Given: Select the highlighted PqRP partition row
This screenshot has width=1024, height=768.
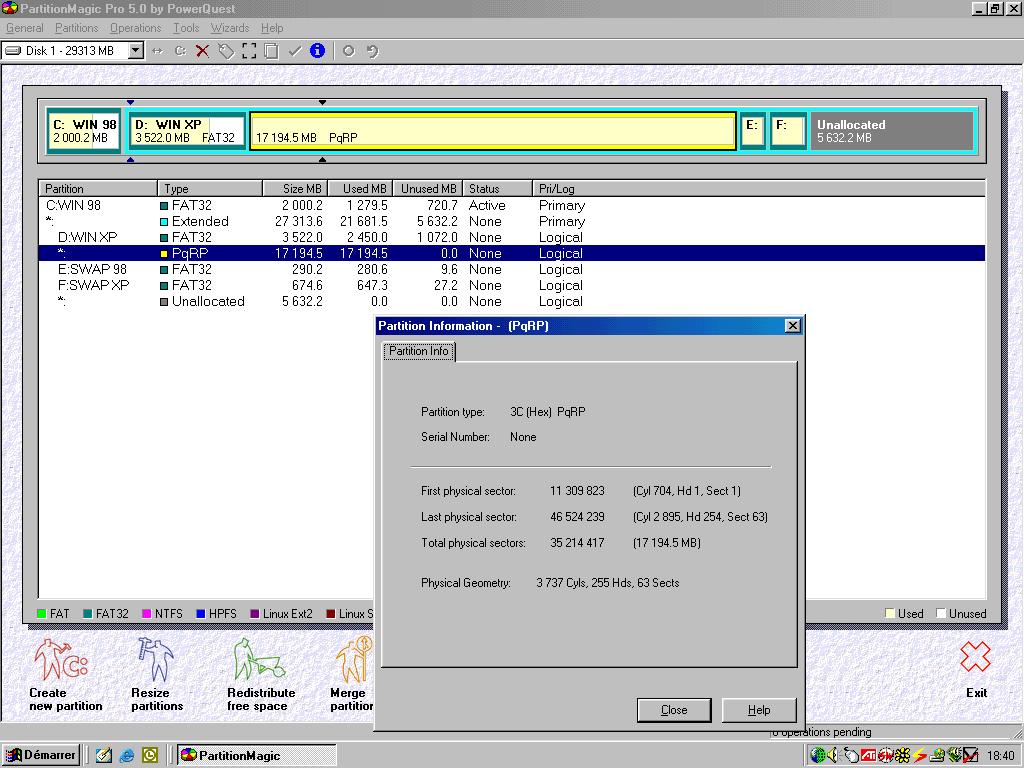Looking at the screenshot, I should (511, 253).
